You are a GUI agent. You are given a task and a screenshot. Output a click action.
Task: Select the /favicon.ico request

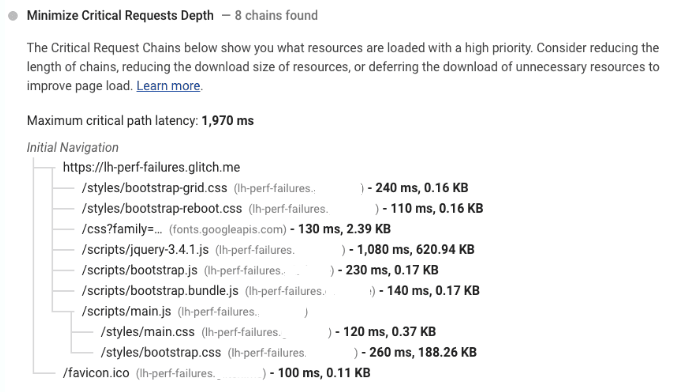coord(96,374)
